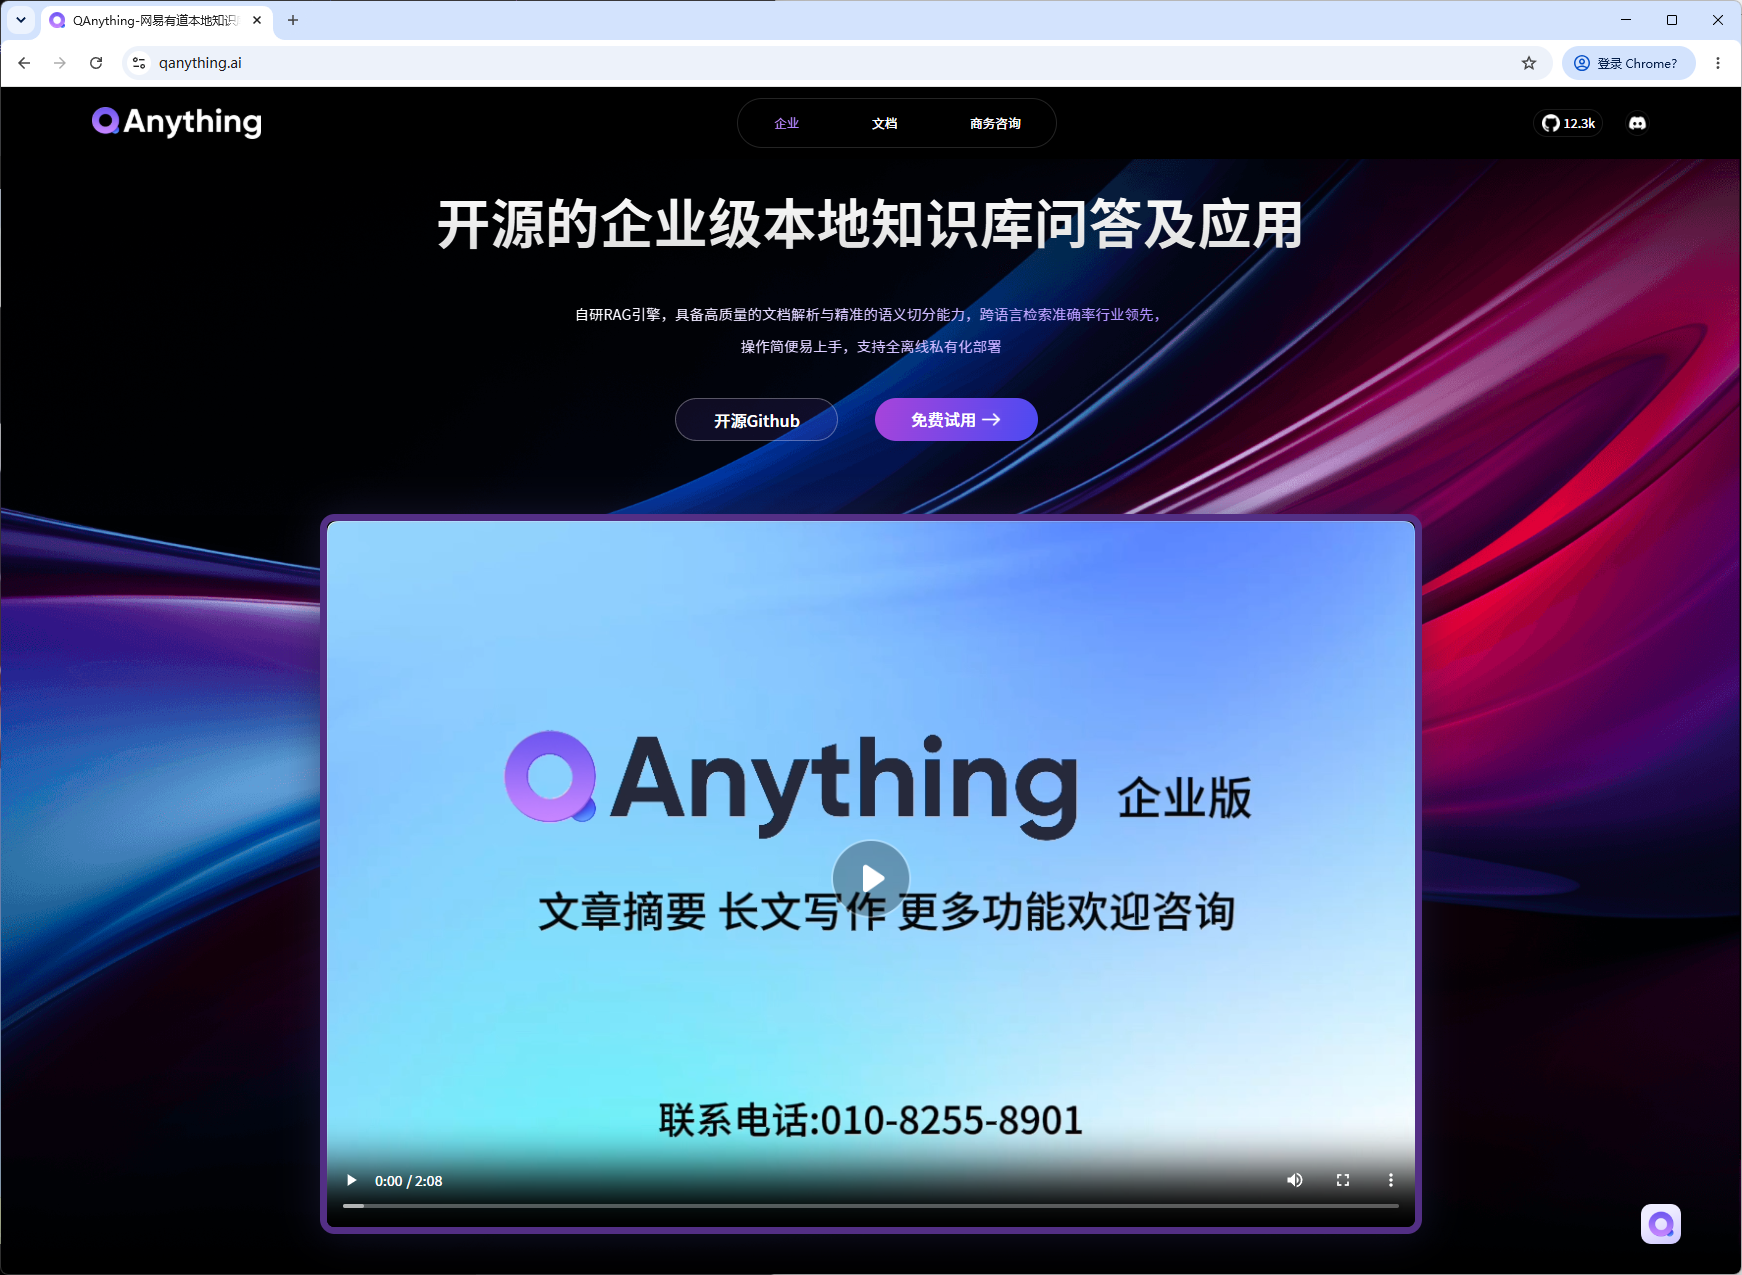The width and height of the screenshot is (1742, 1275).
Task: Click the QAnything logo in the header
Action: tap(177, 122)
